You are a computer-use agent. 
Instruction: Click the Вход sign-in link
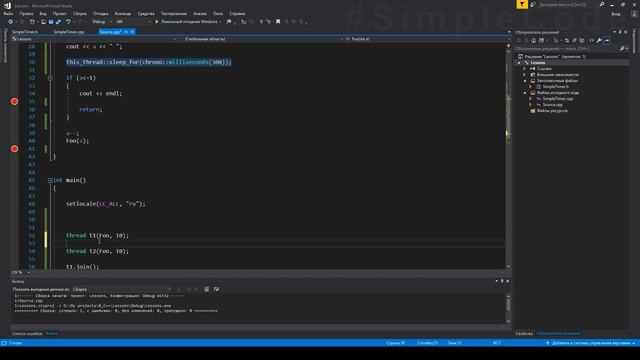616,13
